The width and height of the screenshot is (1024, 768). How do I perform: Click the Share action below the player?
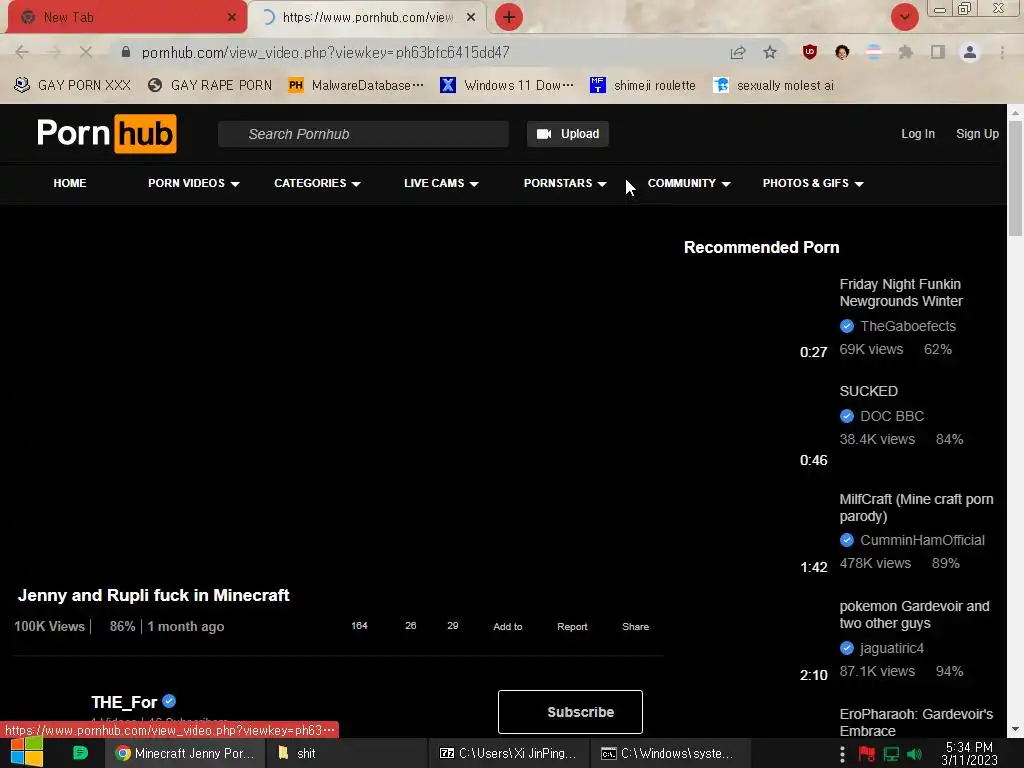point(635,626)
